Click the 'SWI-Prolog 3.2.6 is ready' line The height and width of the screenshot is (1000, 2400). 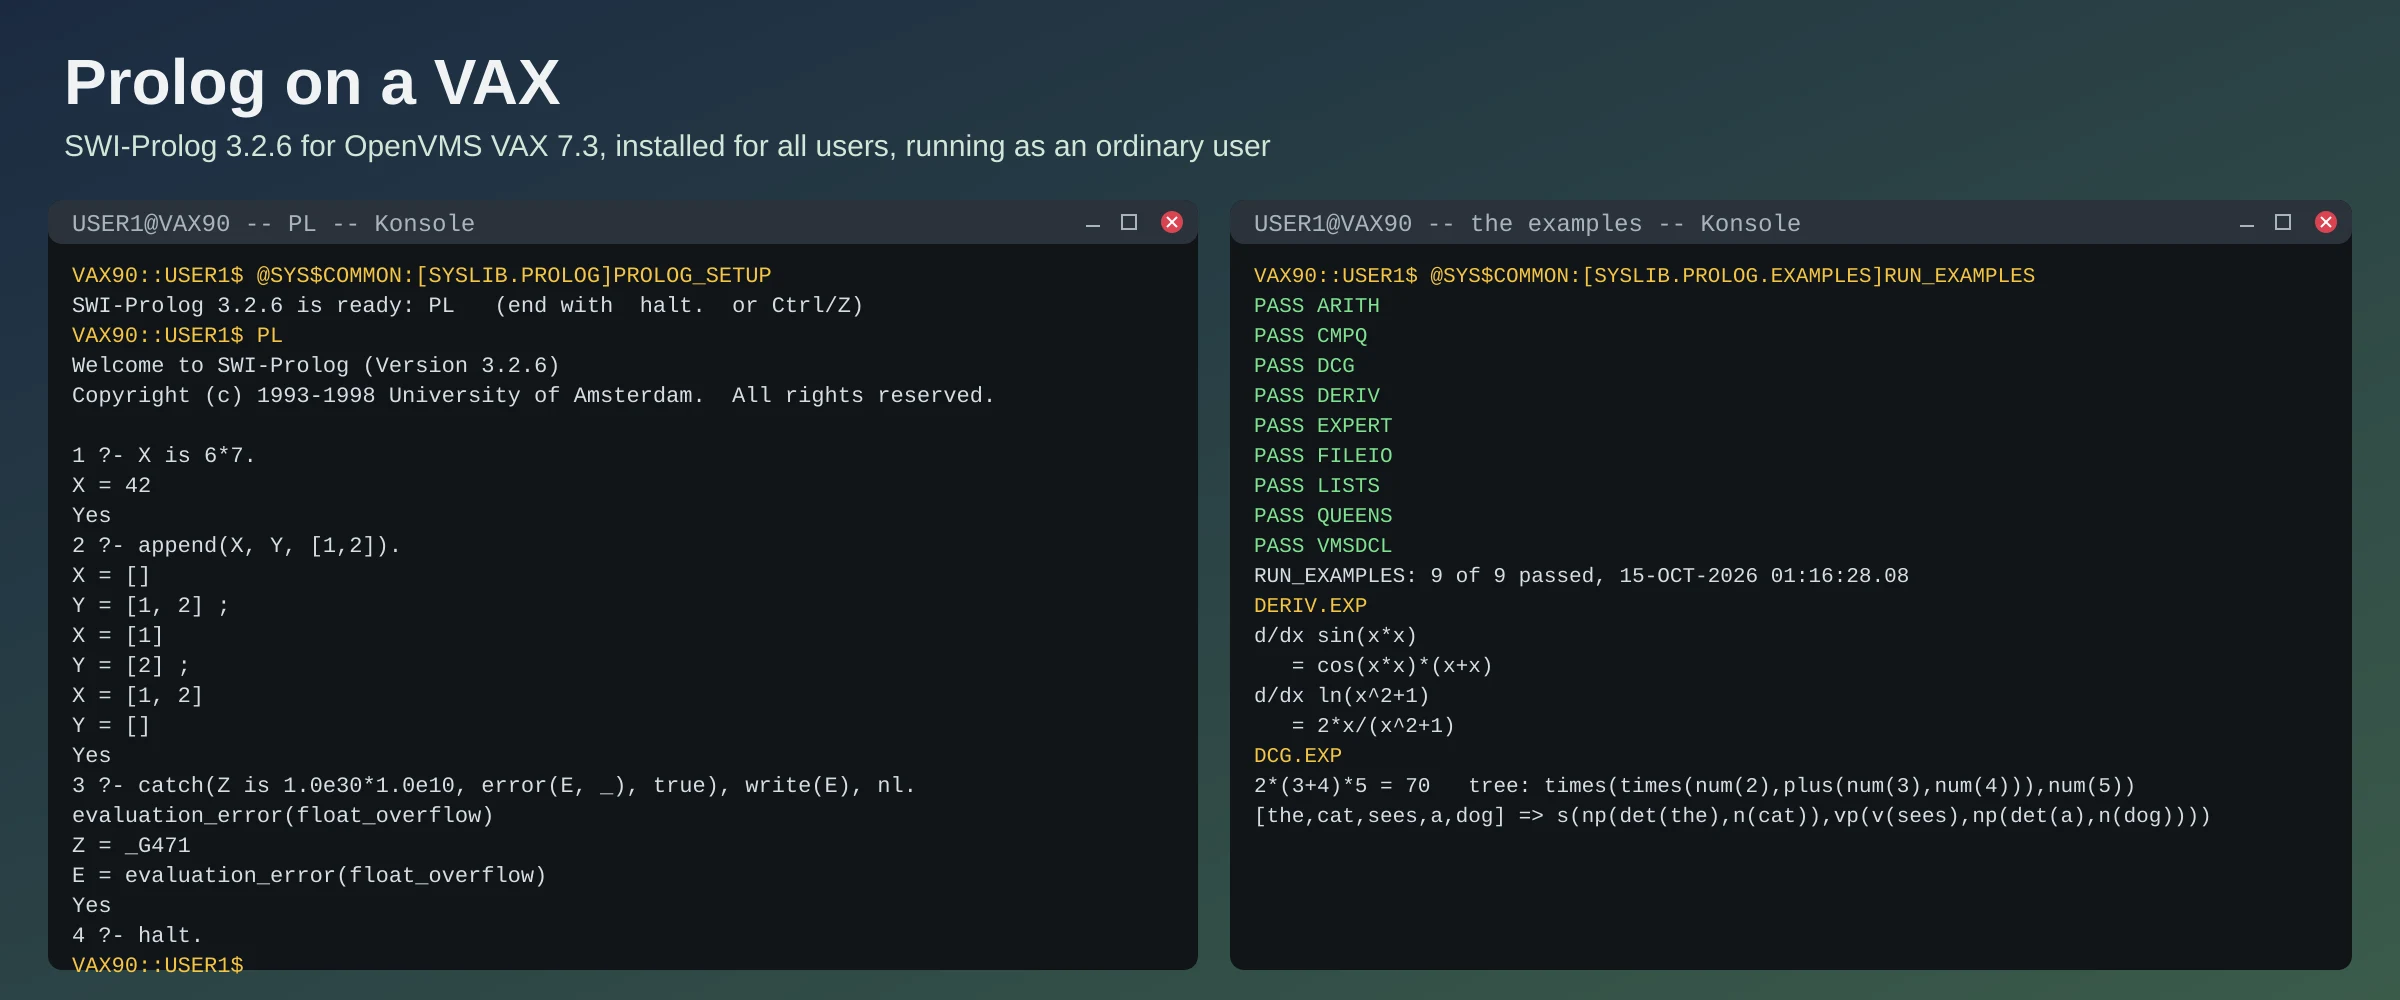pos(467,305)
